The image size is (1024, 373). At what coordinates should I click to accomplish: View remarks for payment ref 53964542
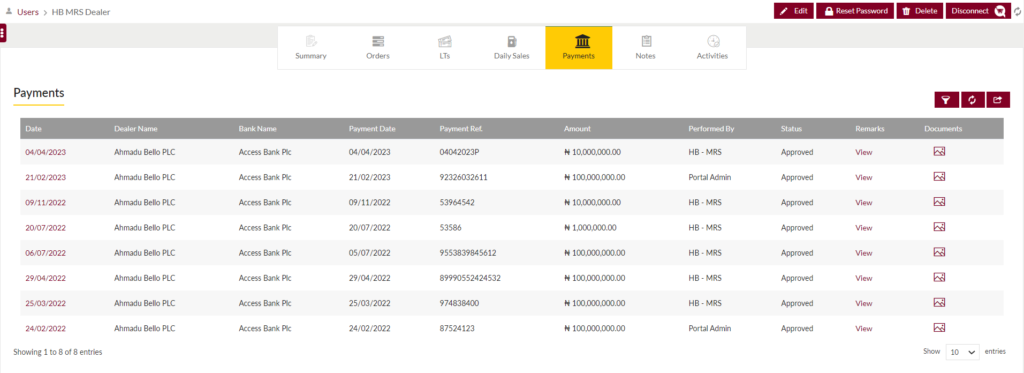tap(863, 203)
